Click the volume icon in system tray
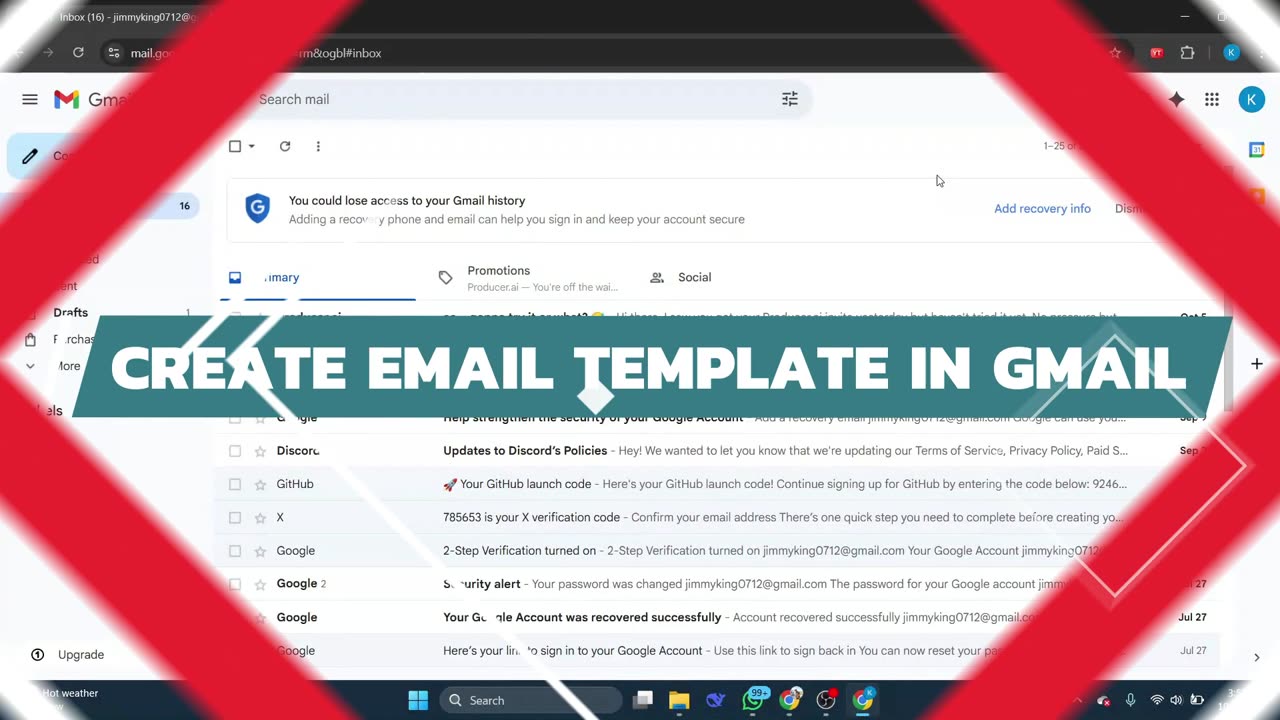The width and height of the screenshot is (1280, 720). point(1176,700)
